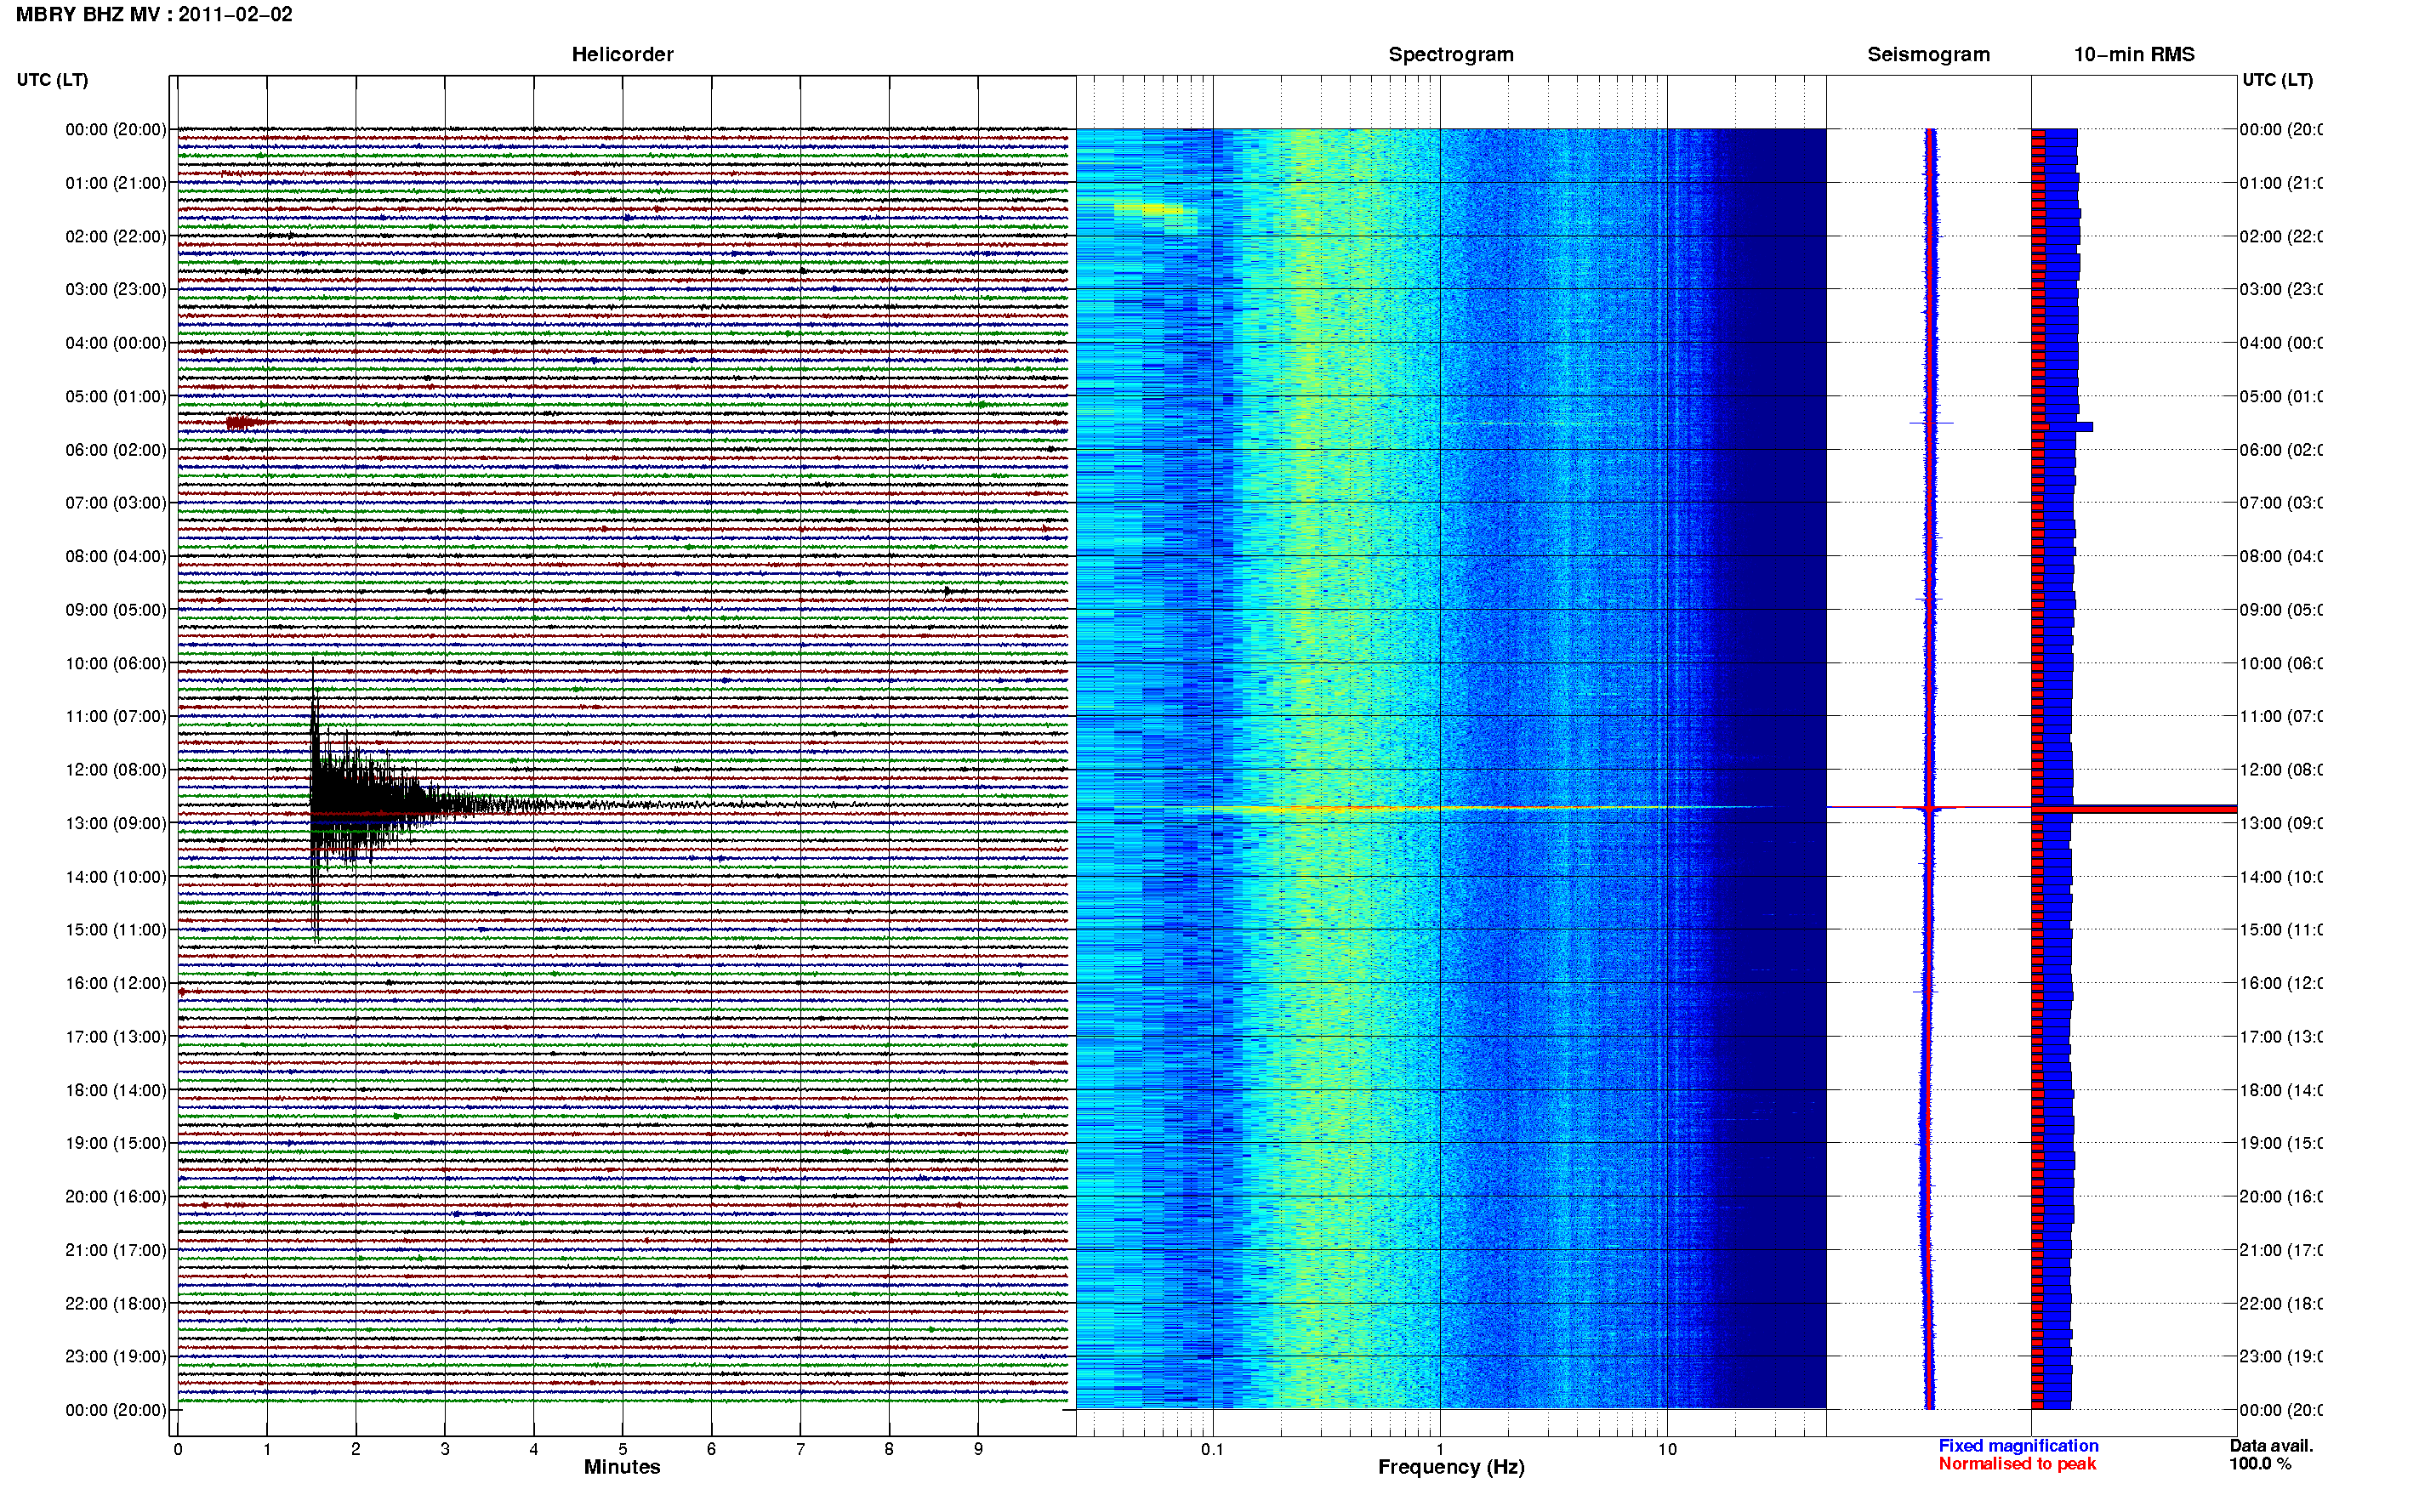This screenshot has width=2419, height=1512.
Task: Select the "Helicorder" panel heading
Action: pyautogui.click(x=622, y=54)
